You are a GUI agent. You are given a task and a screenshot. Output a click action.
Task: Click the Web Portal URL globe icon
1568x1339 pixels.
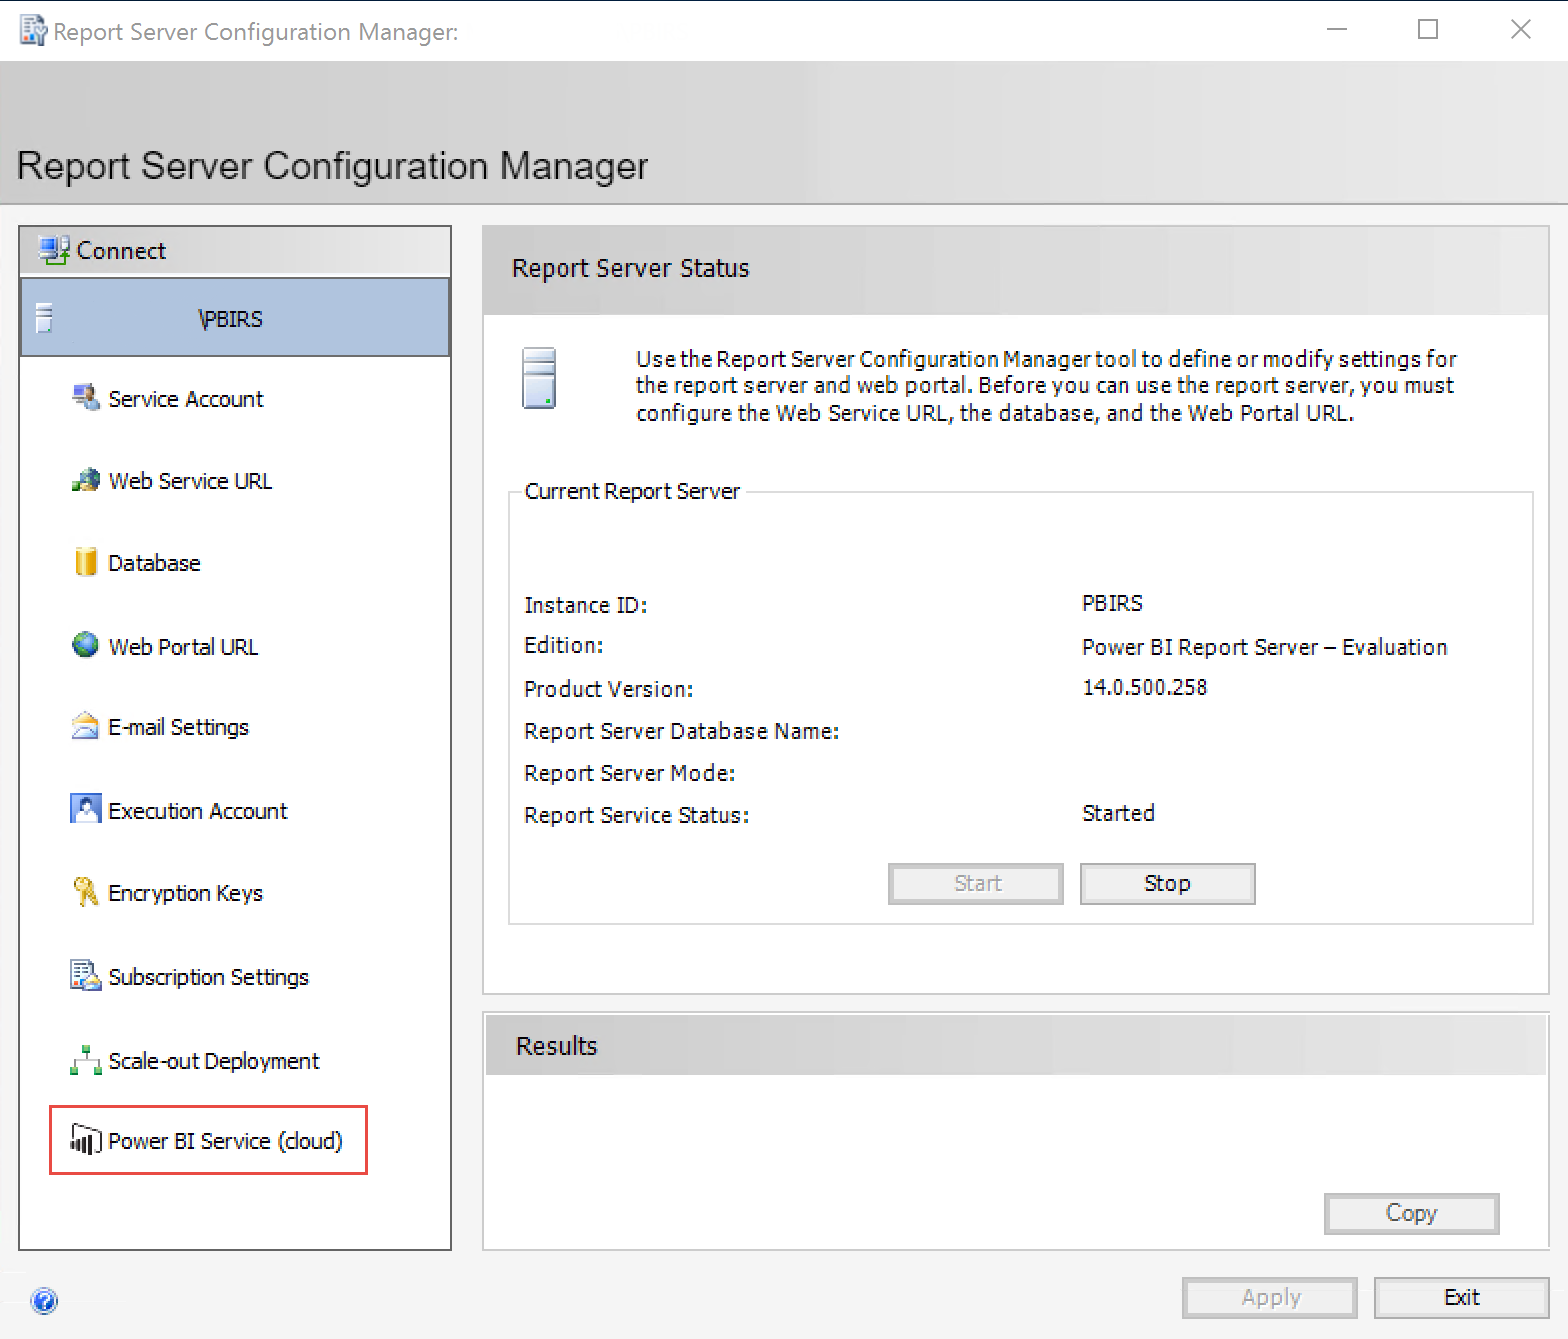click(x=86, y=646)
